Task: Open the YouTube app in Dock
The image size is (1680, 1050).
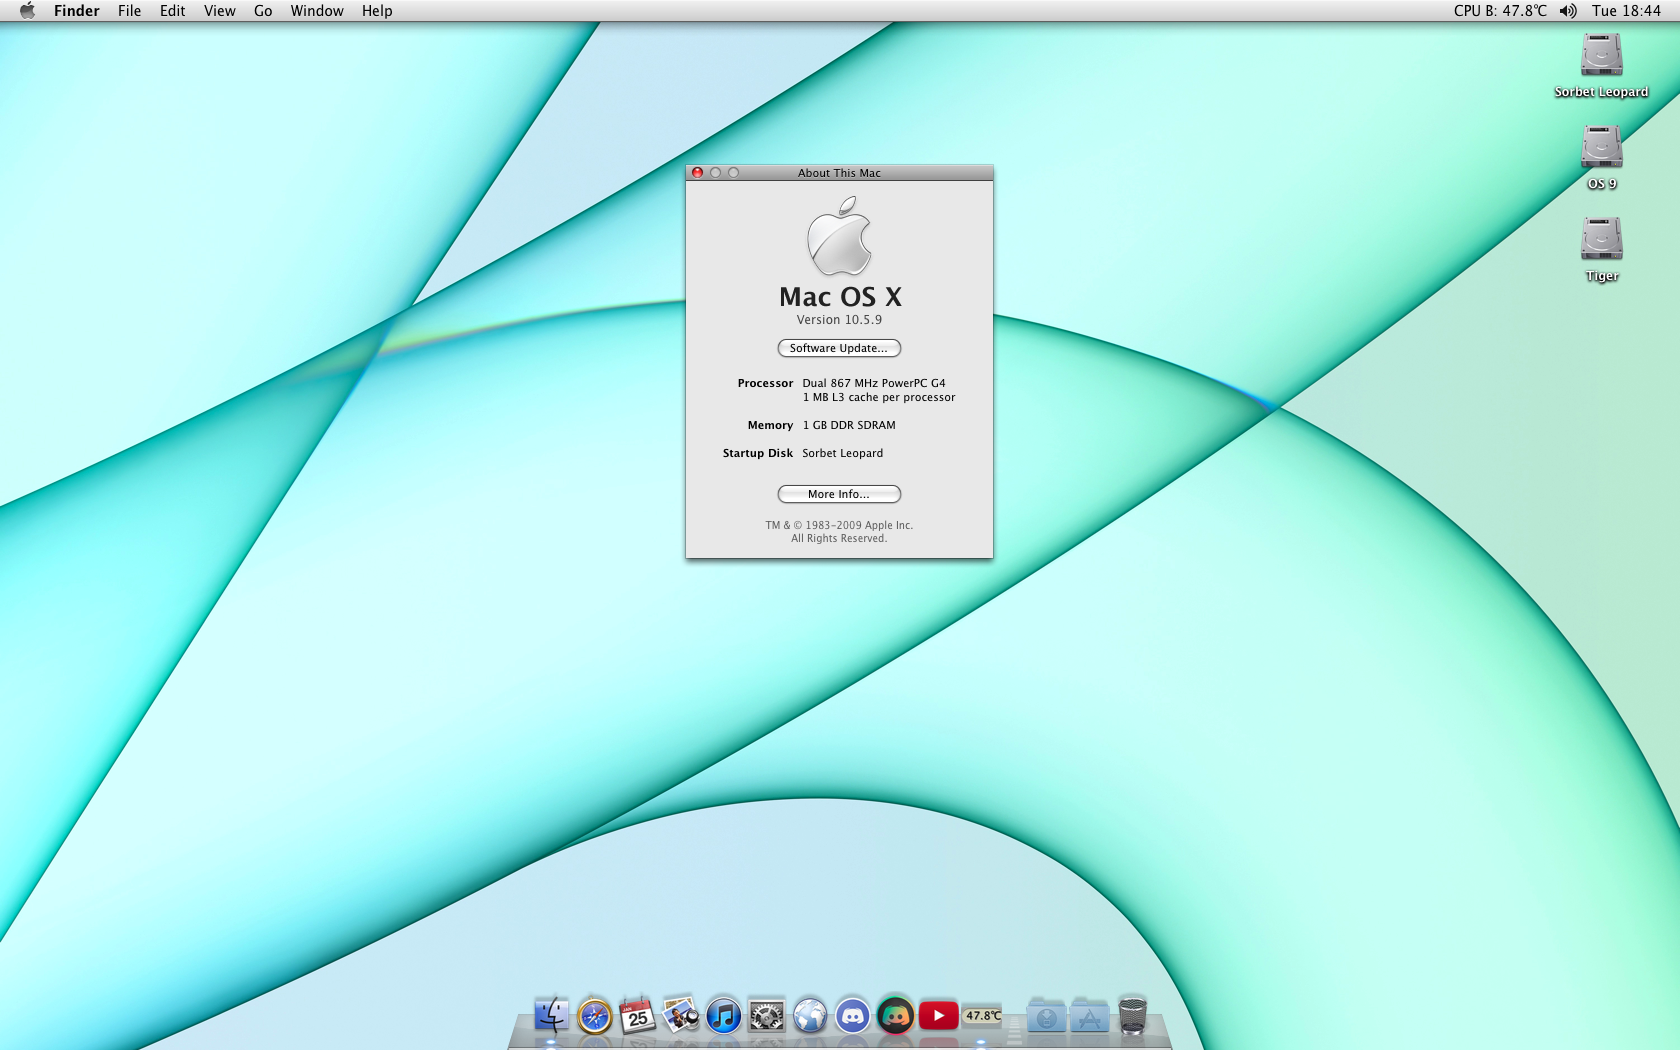Action: click(939, 1016)
